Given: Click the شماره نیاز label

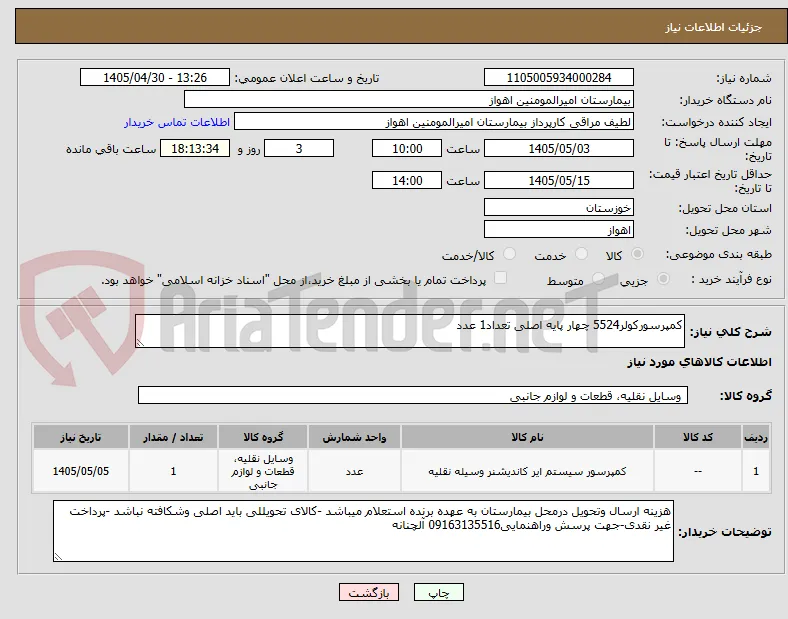Looking at the screenshot, I should tap(744, 78).
